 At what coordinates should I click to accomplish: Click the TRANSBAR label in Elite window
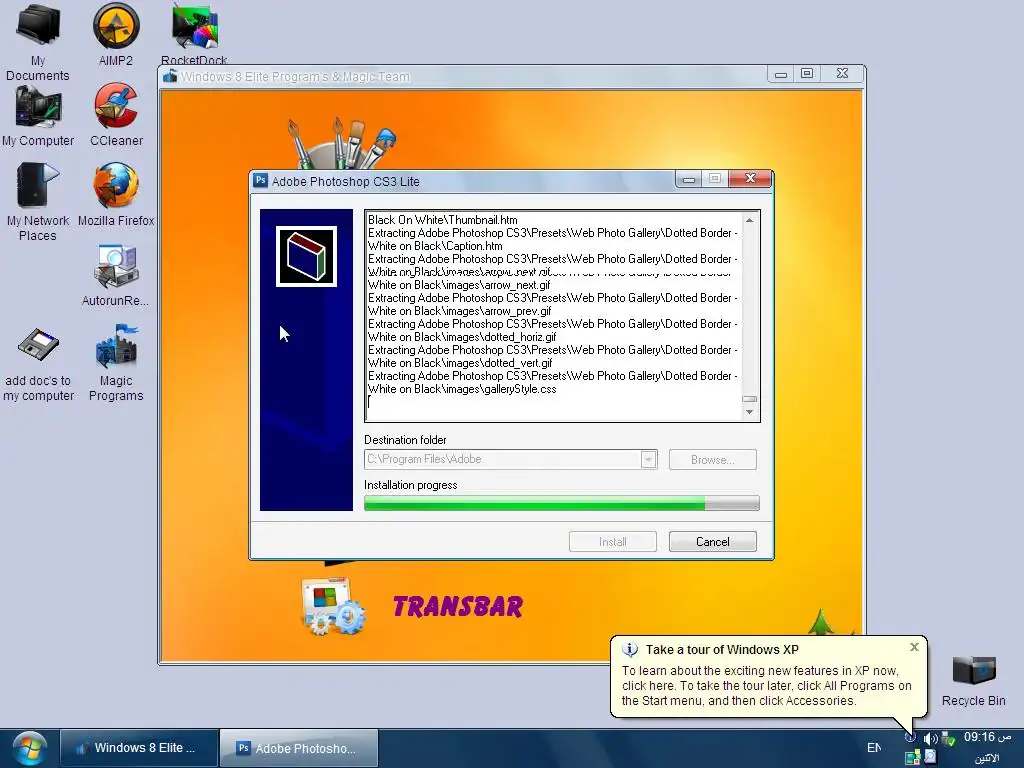pos(458,607)
